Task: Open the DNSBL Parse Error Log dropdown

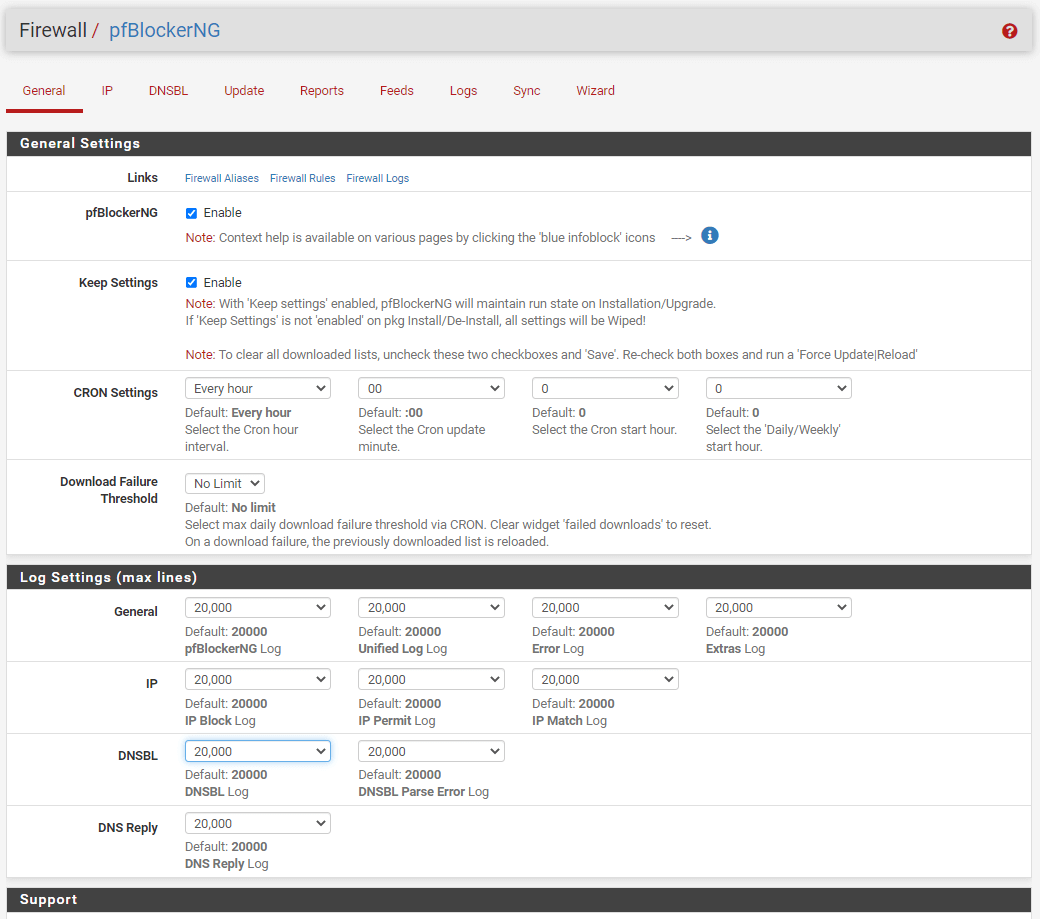Action: pyautogui.click(x=431, y=751)
